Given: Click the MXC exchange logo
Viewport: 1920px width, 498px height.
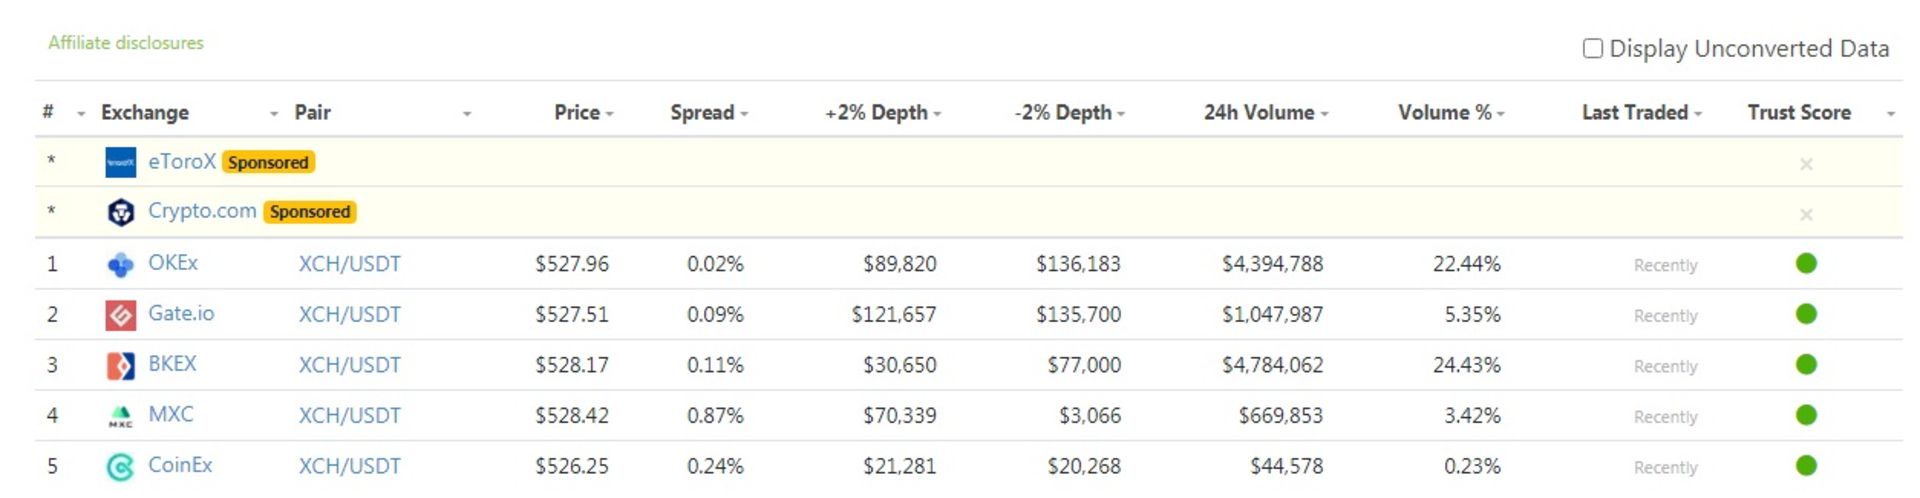Looking at the screenshot, I should coord(120,416).
